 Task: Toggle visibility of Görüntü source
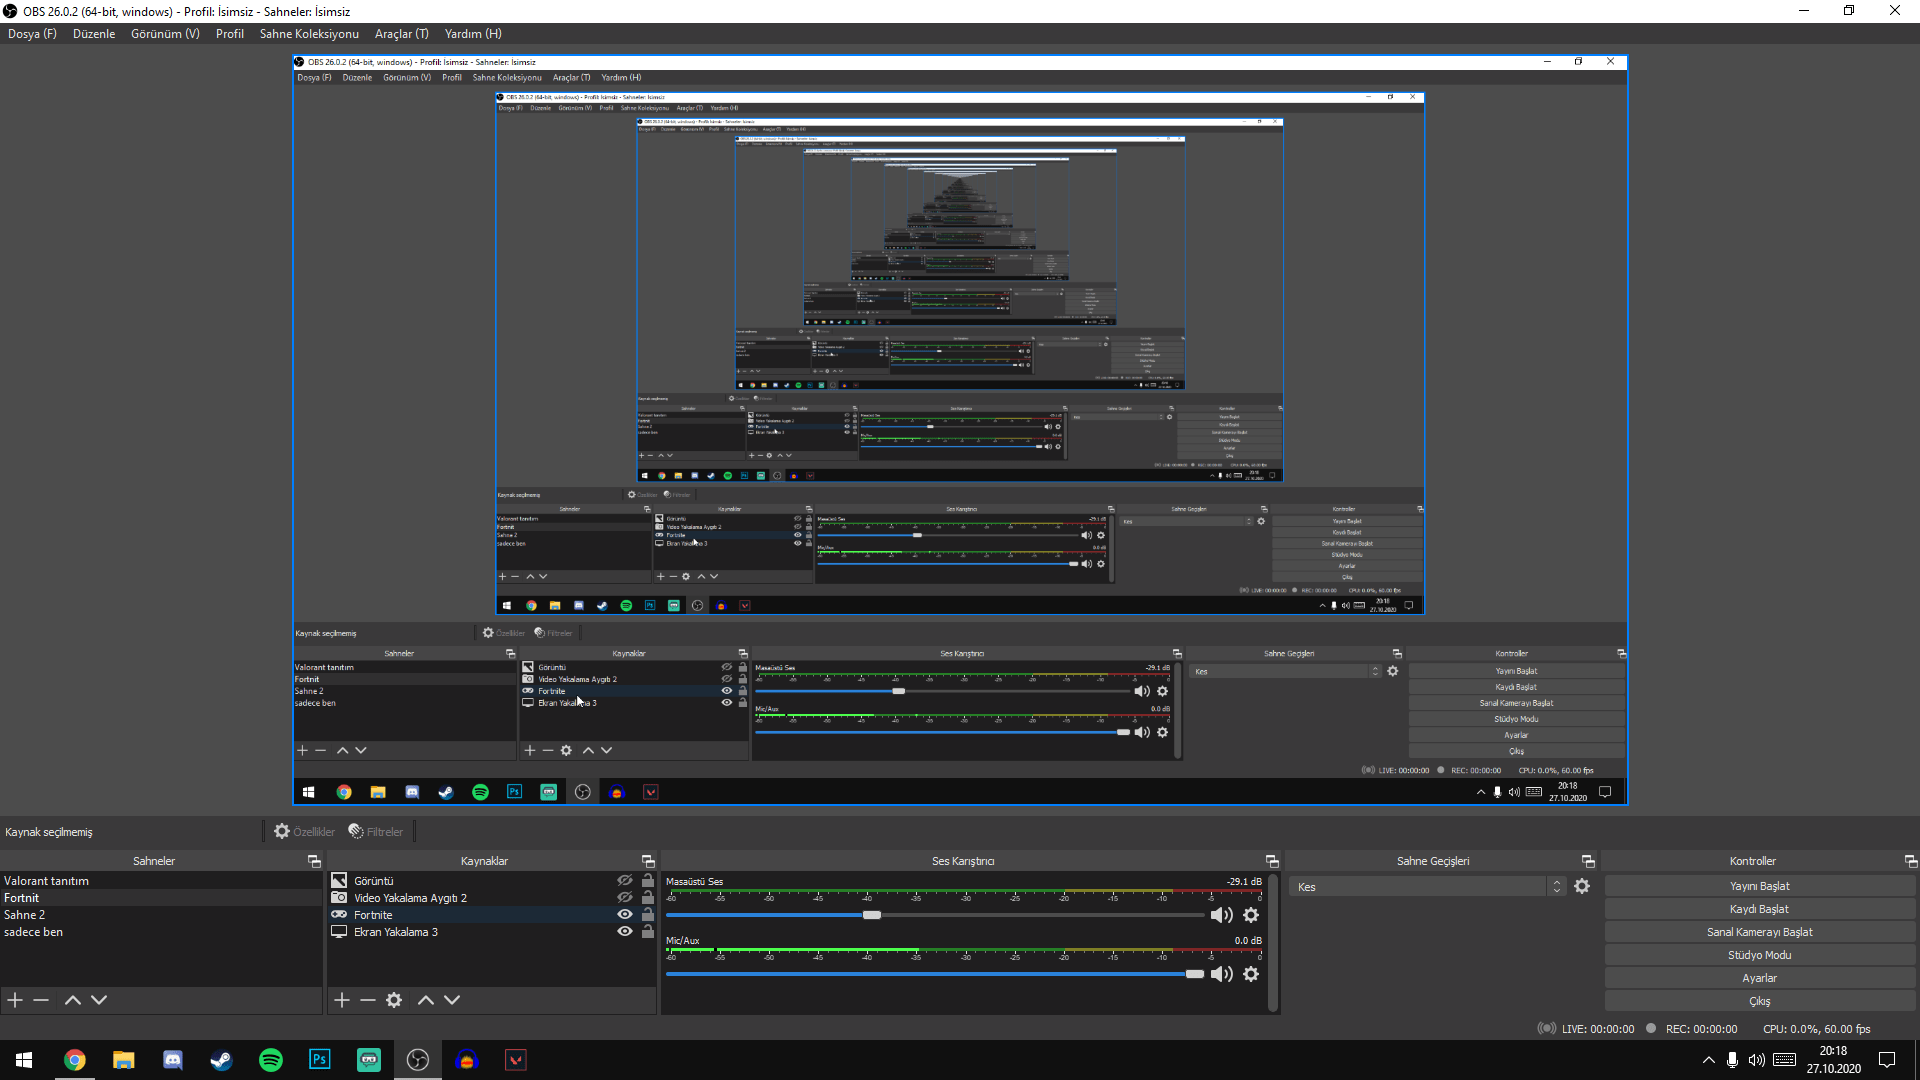625,881
